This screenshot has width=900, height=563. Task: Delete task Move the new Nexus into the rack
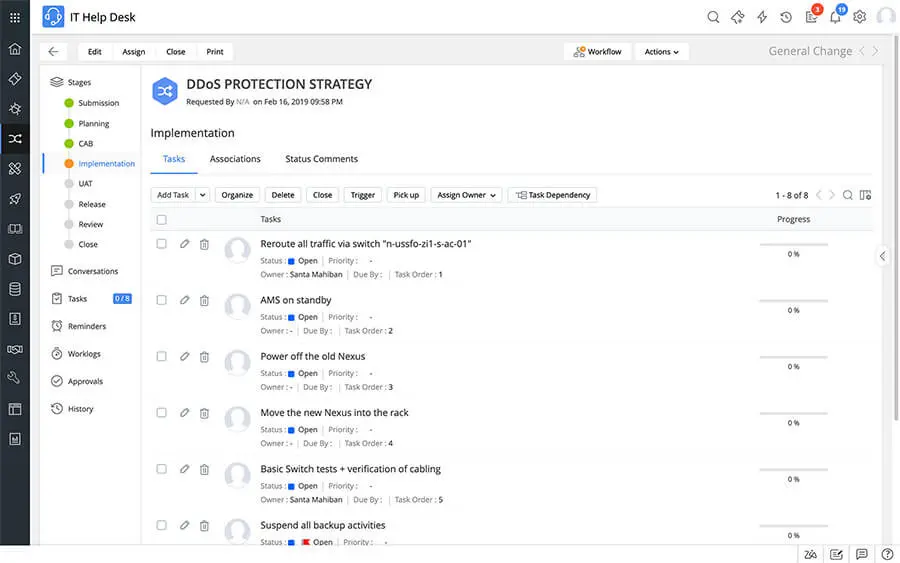coord(204,413)
